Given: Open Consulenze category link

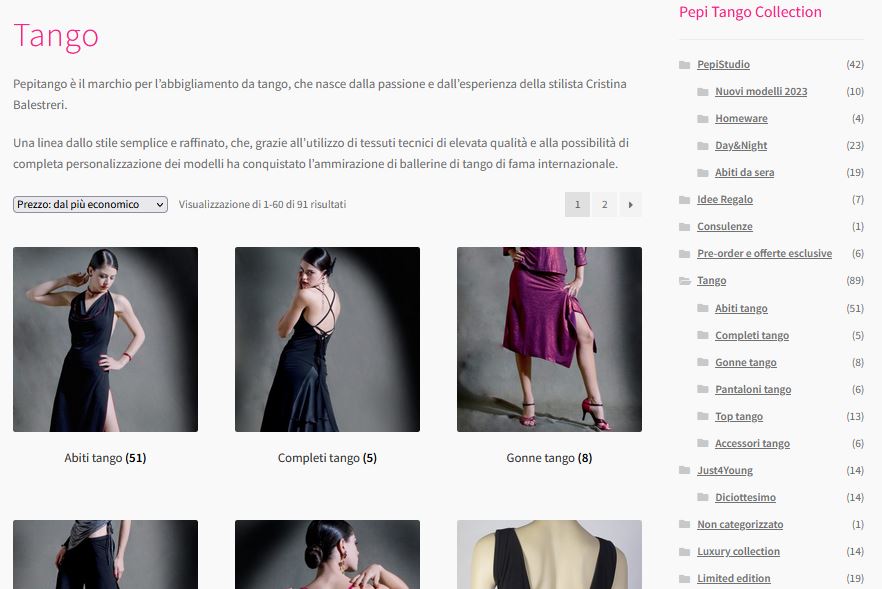Looking at the screenshot, I should (x=724, y=227).
